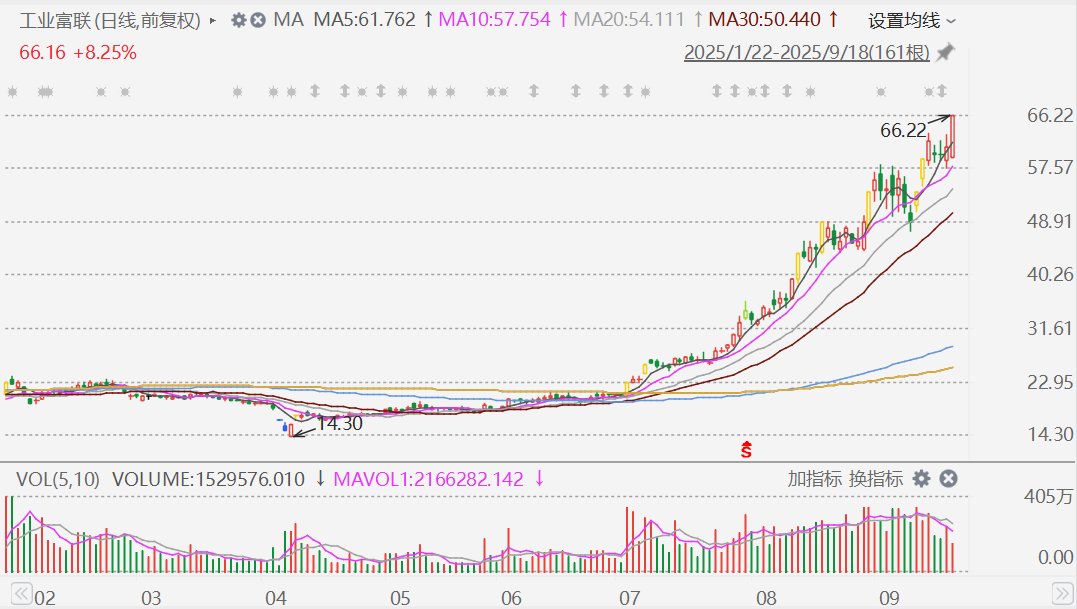Expand triangle beside 工业富联(日线,前复权) title

pyautogui.click(x=213, y=21)
